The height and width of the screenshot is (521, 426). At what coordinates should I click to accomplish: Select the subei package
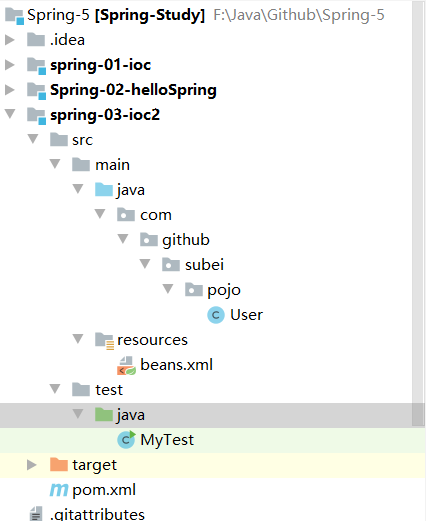204,265
